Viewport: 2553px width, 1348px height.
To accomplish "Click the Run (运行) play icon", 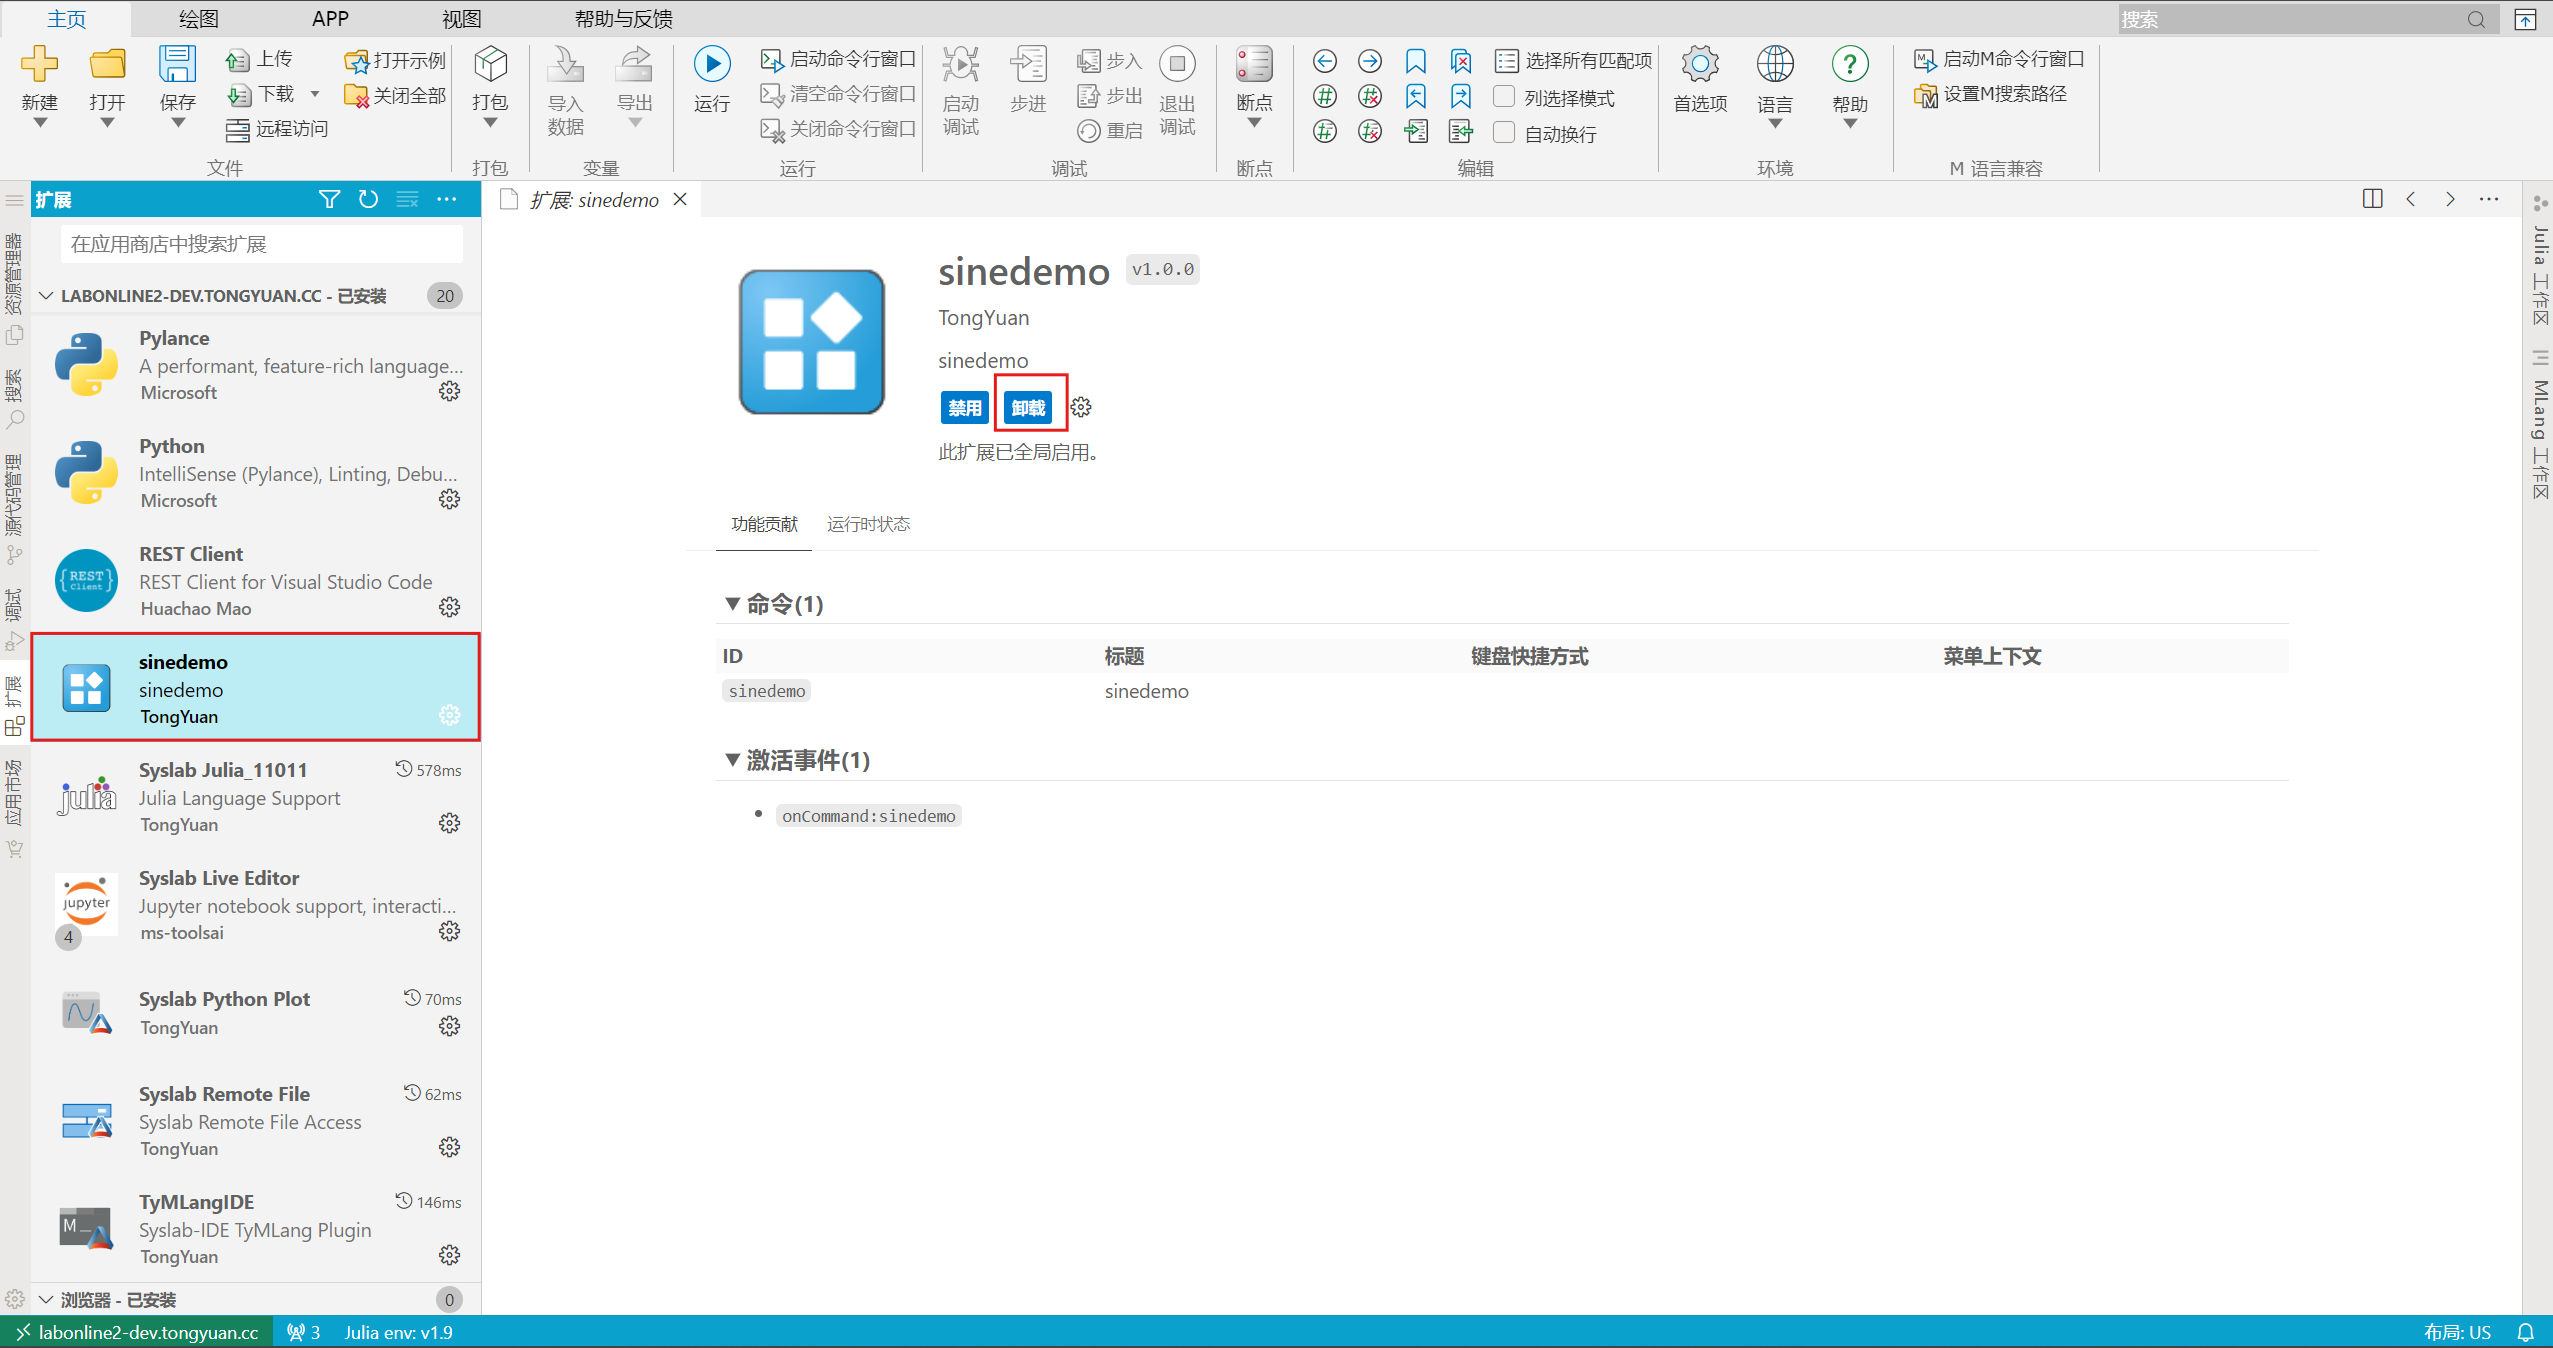I will (x=711, y=64).
